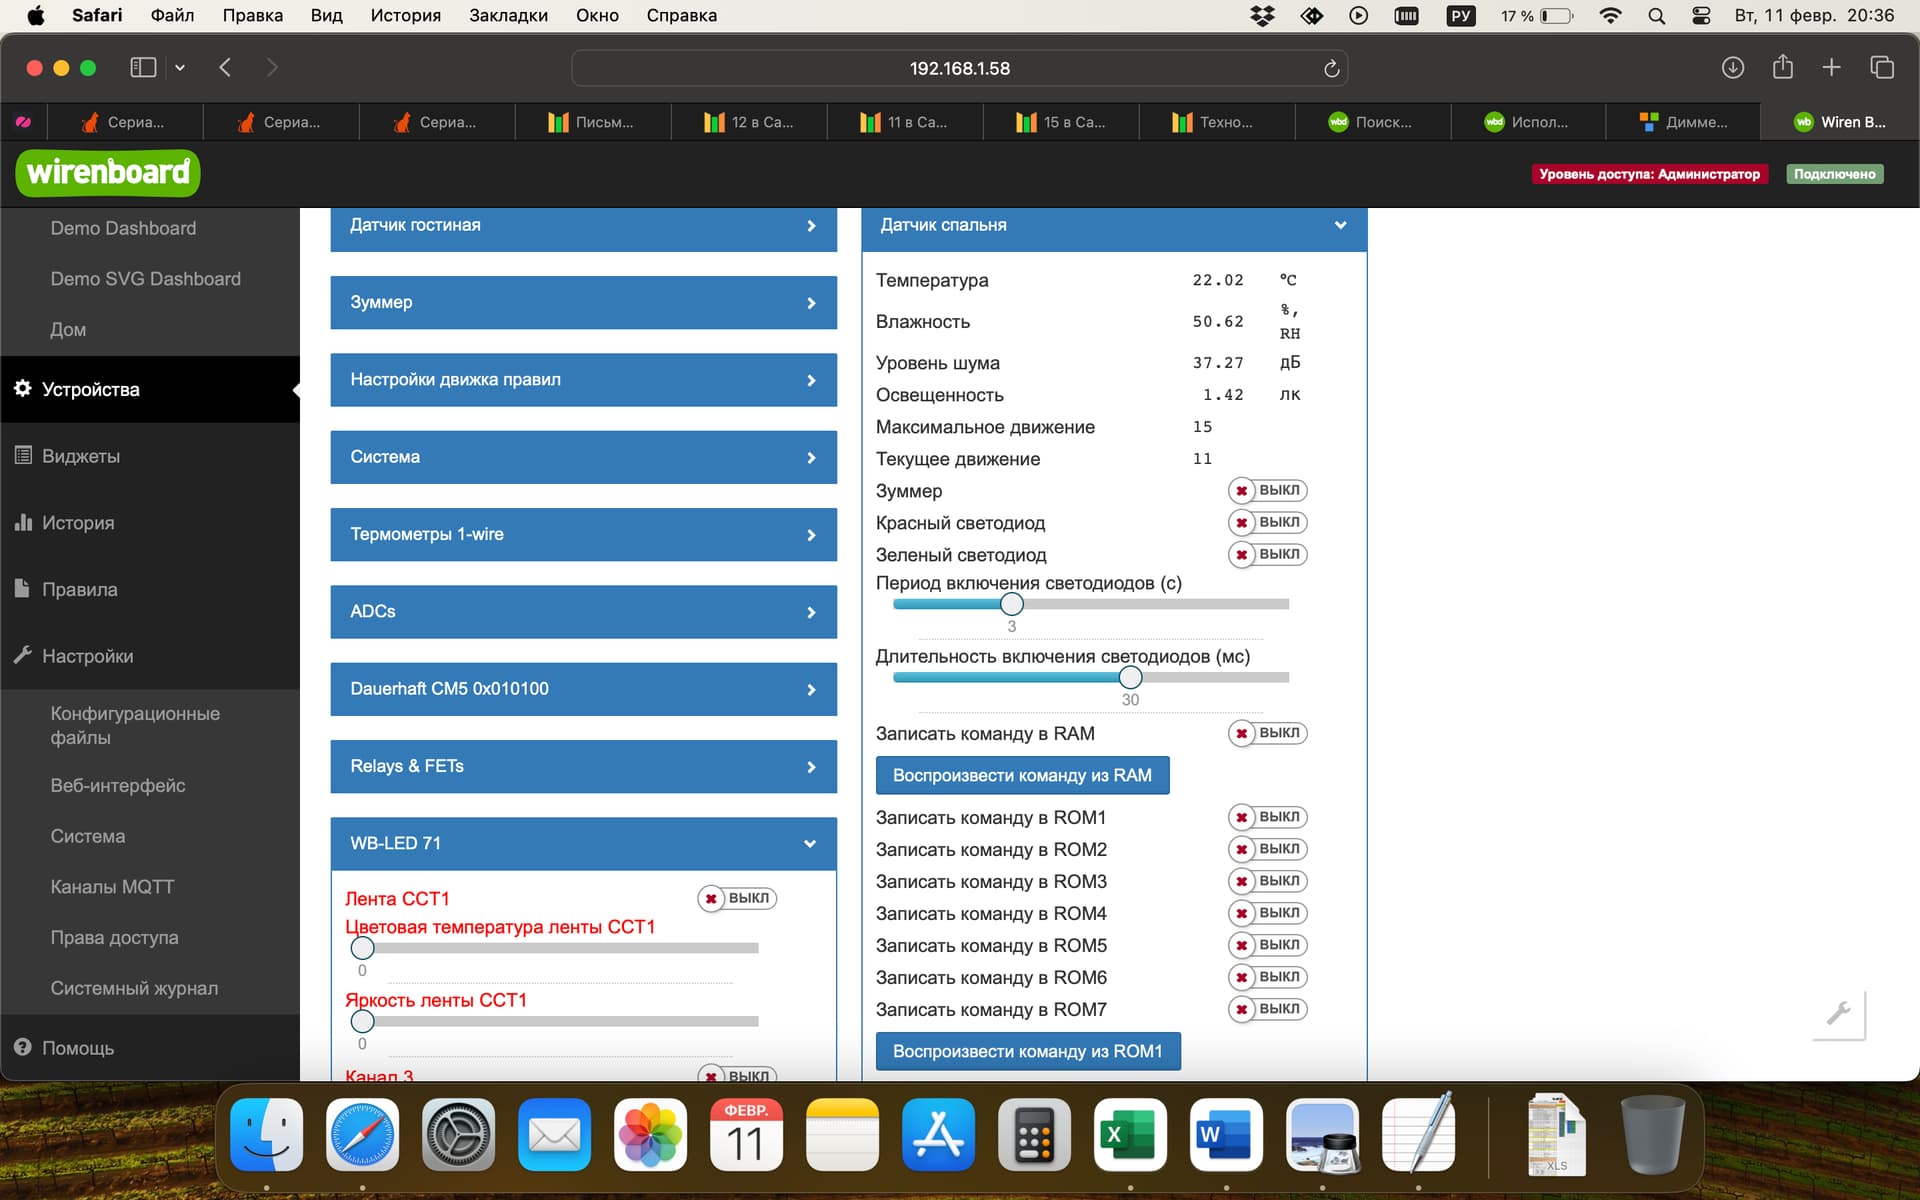
Task: Click the wirenboard logo
Action: click(x=108, y=173)
